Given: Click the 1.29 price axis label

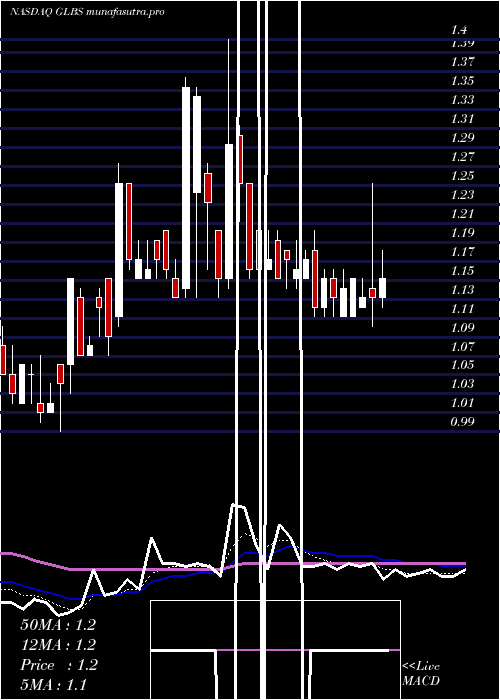Looking at the screenshot, I should coord(462,138).
